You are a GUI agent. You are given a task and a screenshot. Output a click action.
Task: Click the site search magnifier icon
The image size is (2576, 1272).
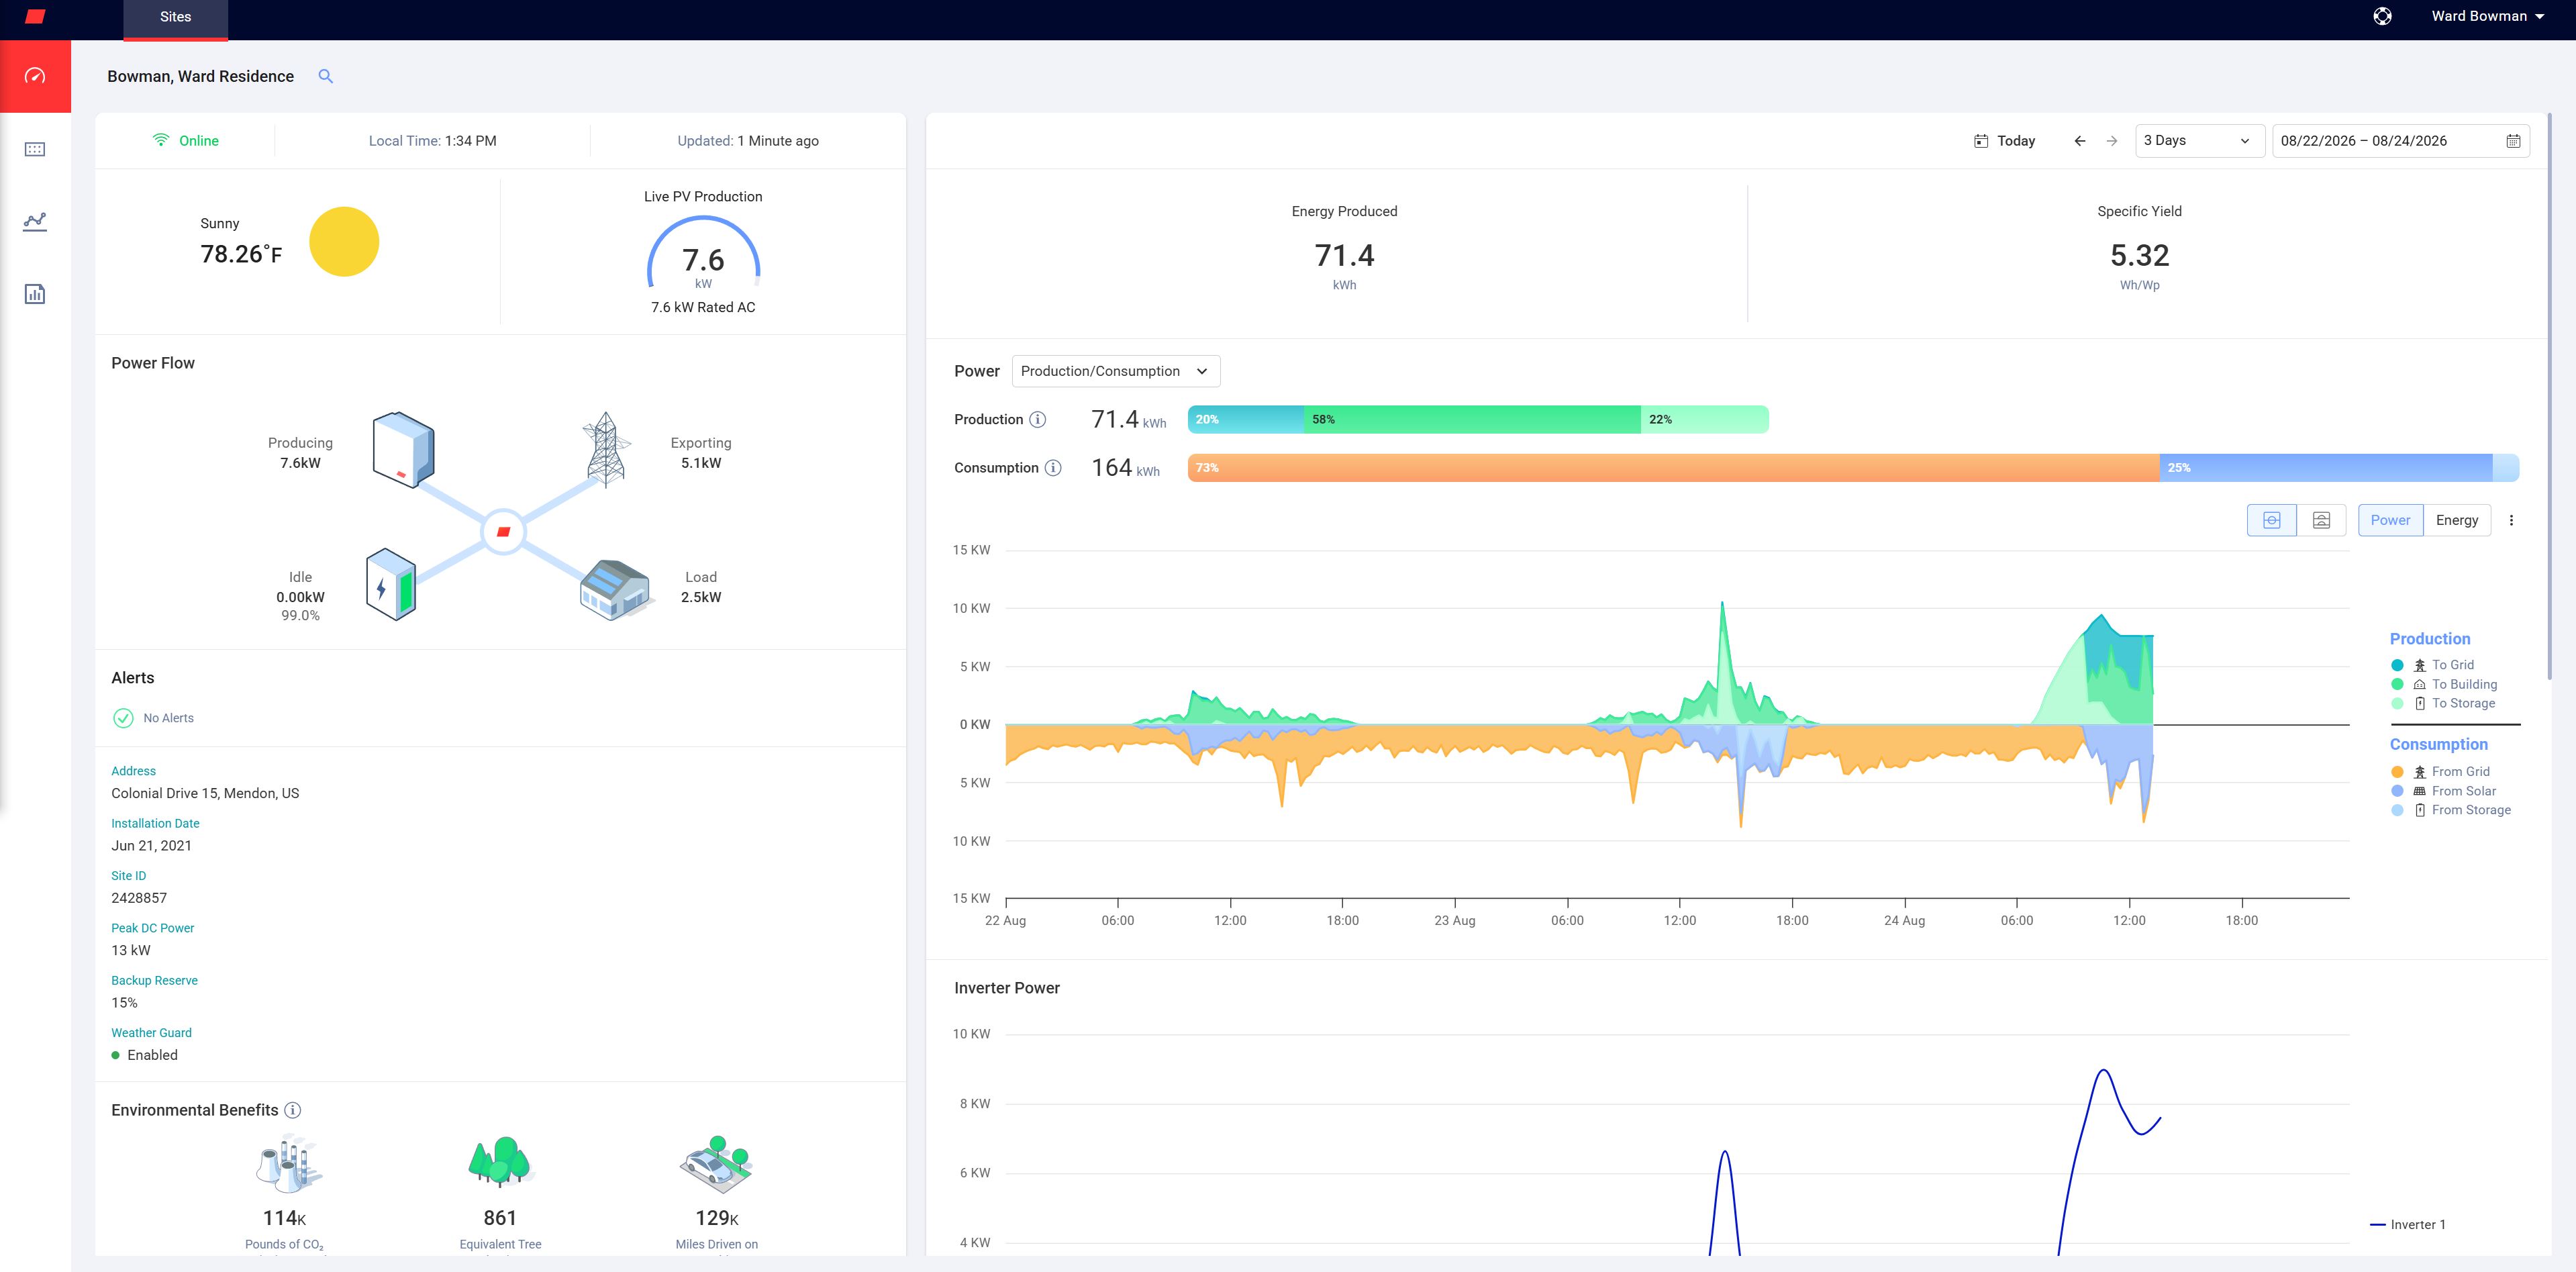click(325, 76)
